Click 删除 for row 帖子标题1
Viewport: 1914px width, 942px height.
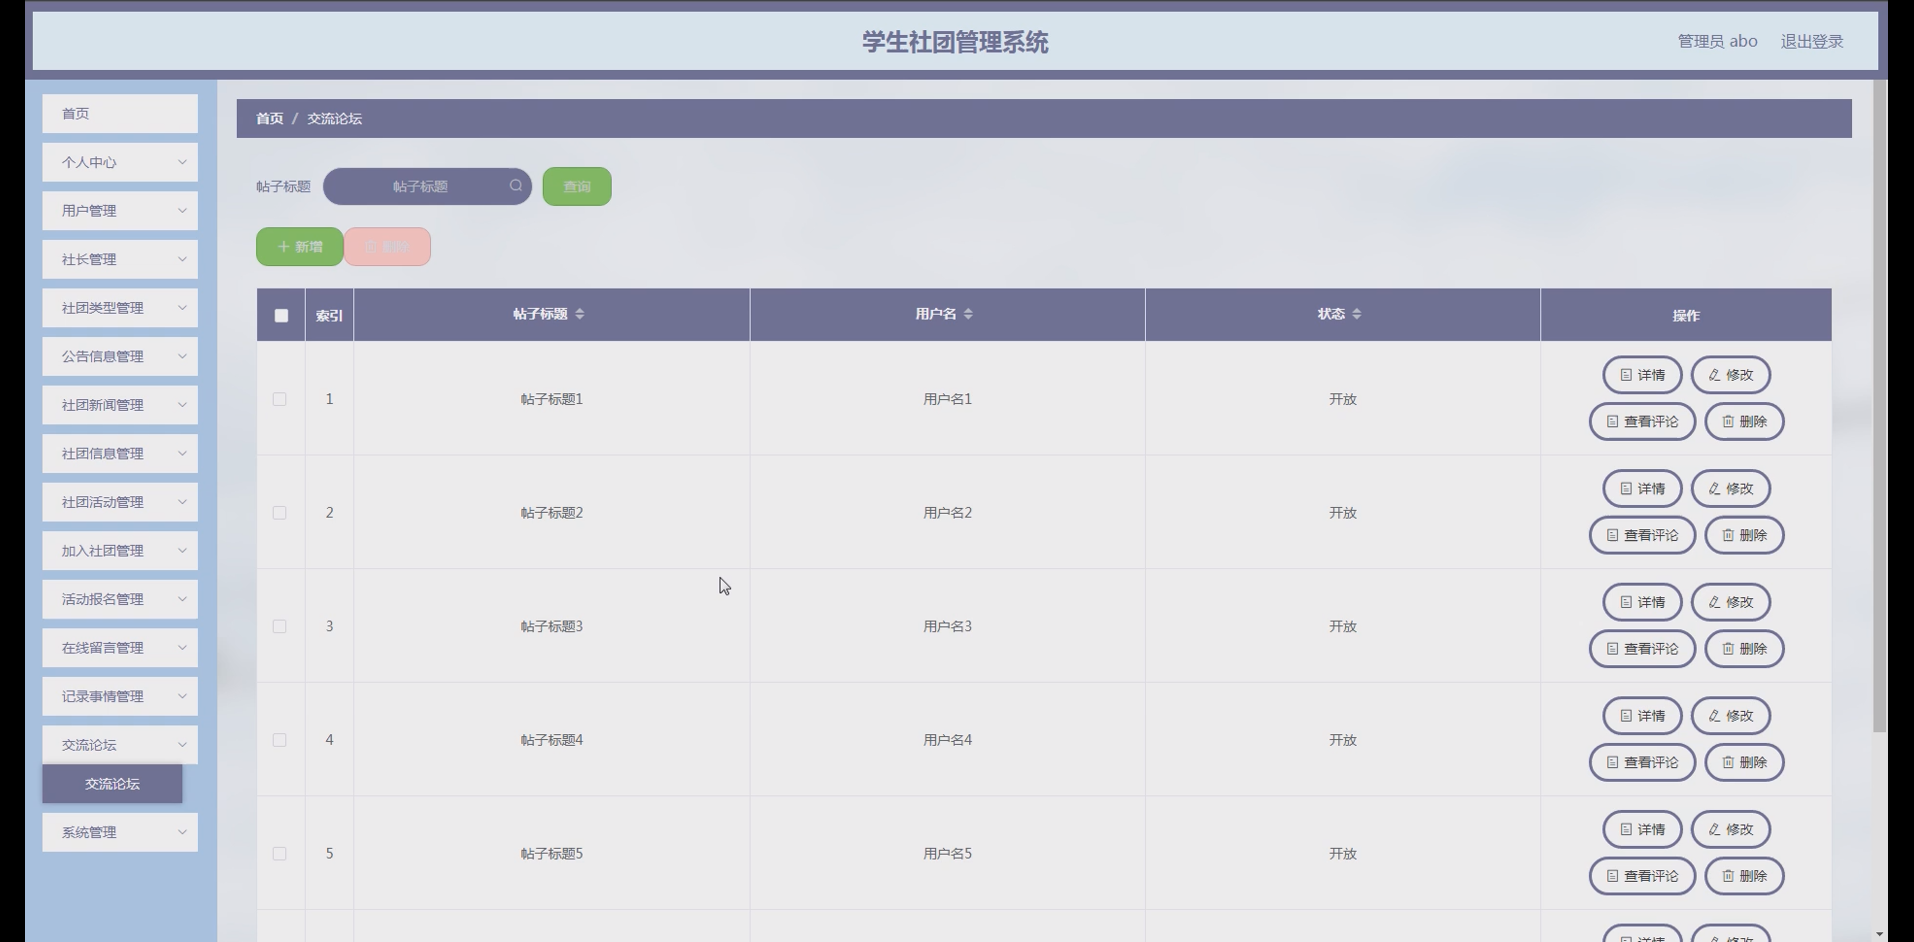(1744, 422)
